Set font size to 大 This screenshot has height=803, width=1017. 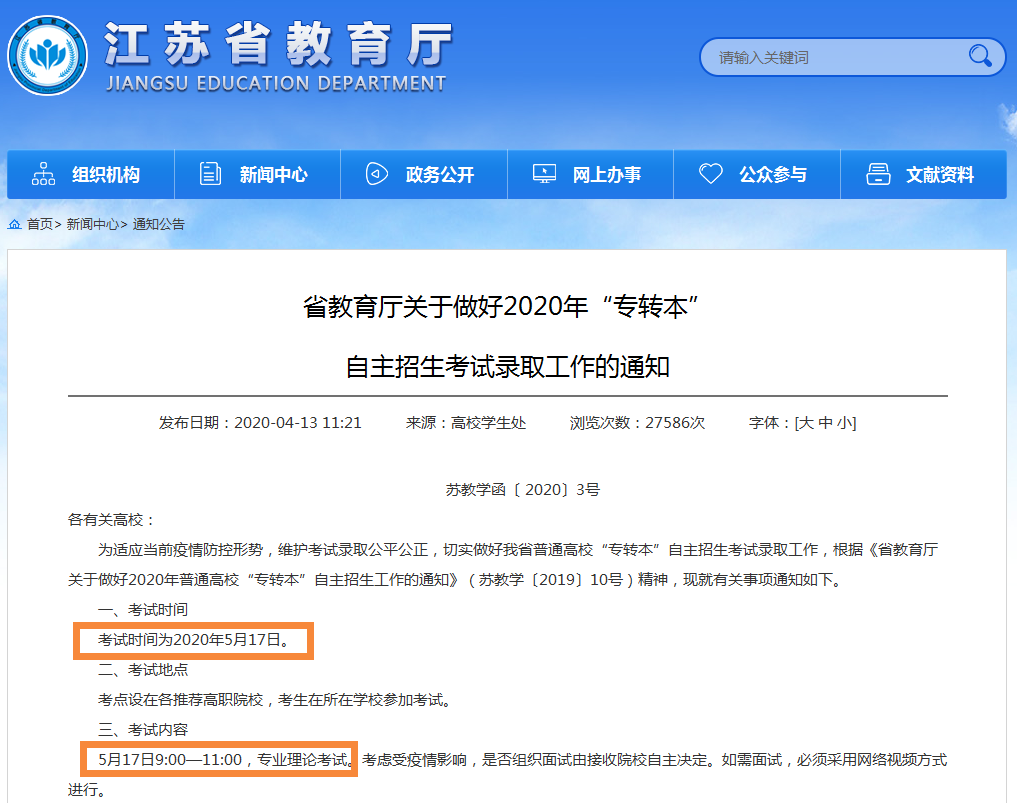pos(805,423)
